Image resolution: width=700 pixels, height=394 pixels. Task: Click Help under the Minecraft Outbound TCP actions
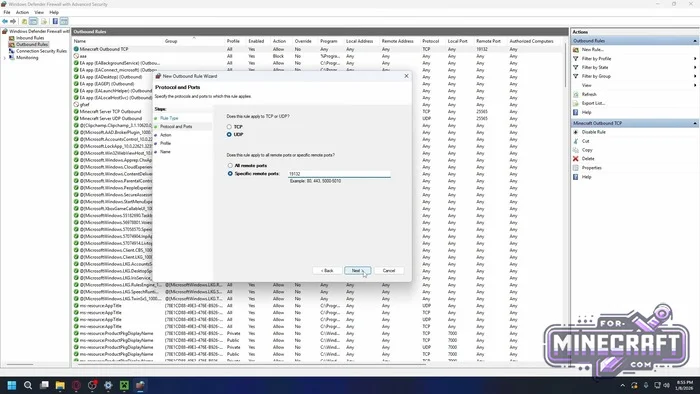[x=586, y=177]
